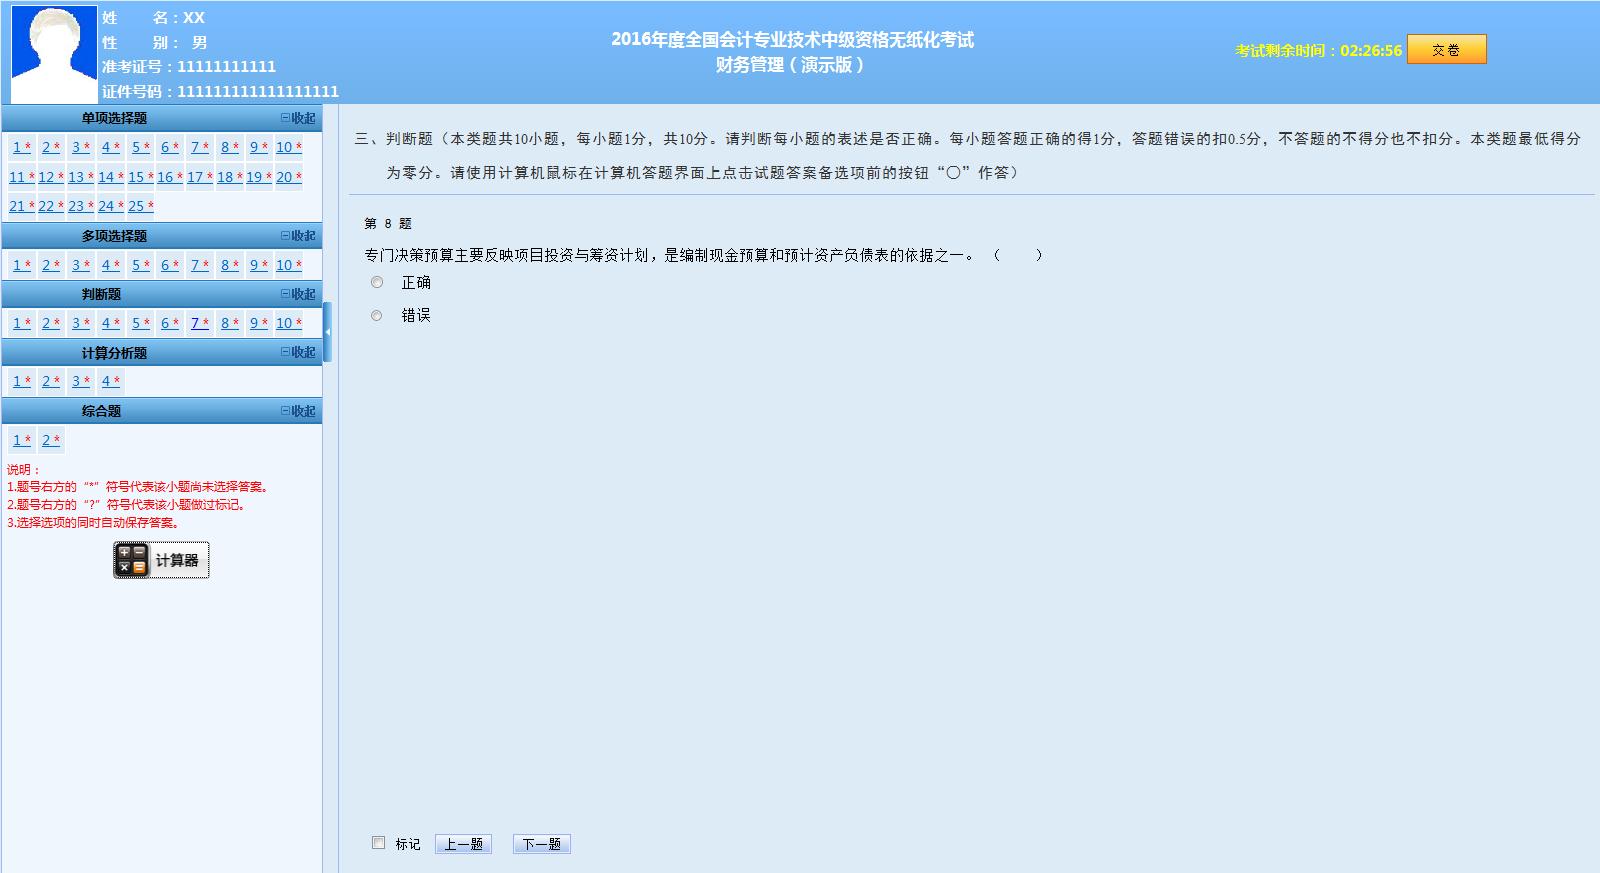Screen dimensions: 1600x873
Task: Open the 计算器 calculator tool
Action: (161, 560)
